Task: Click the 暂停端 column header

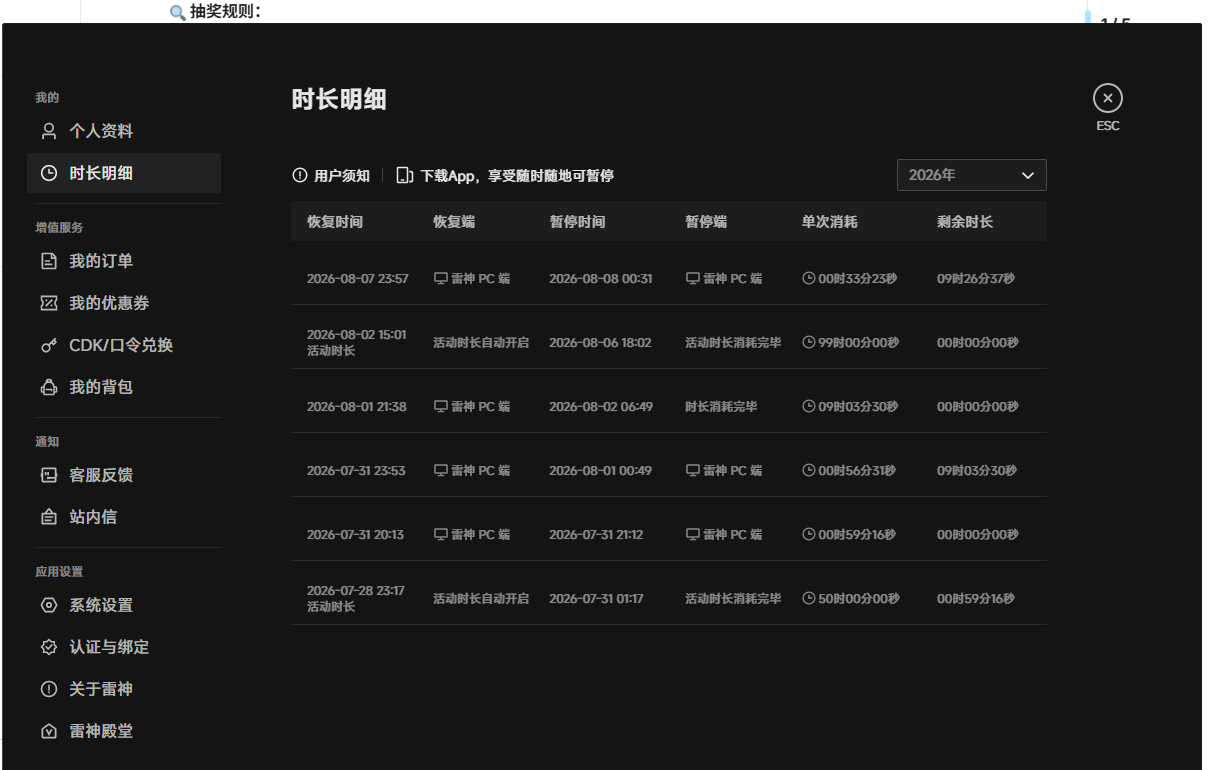Action: 706,221
